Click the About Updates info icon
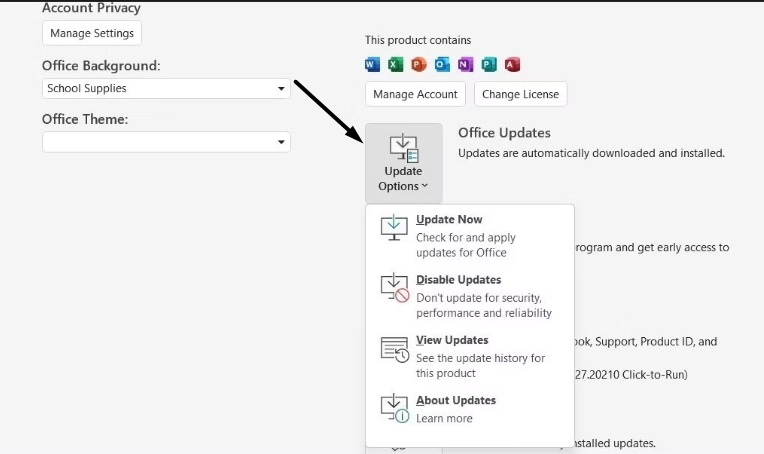The height and width of the screenshot is (454, 764). [x=395, y=409]
